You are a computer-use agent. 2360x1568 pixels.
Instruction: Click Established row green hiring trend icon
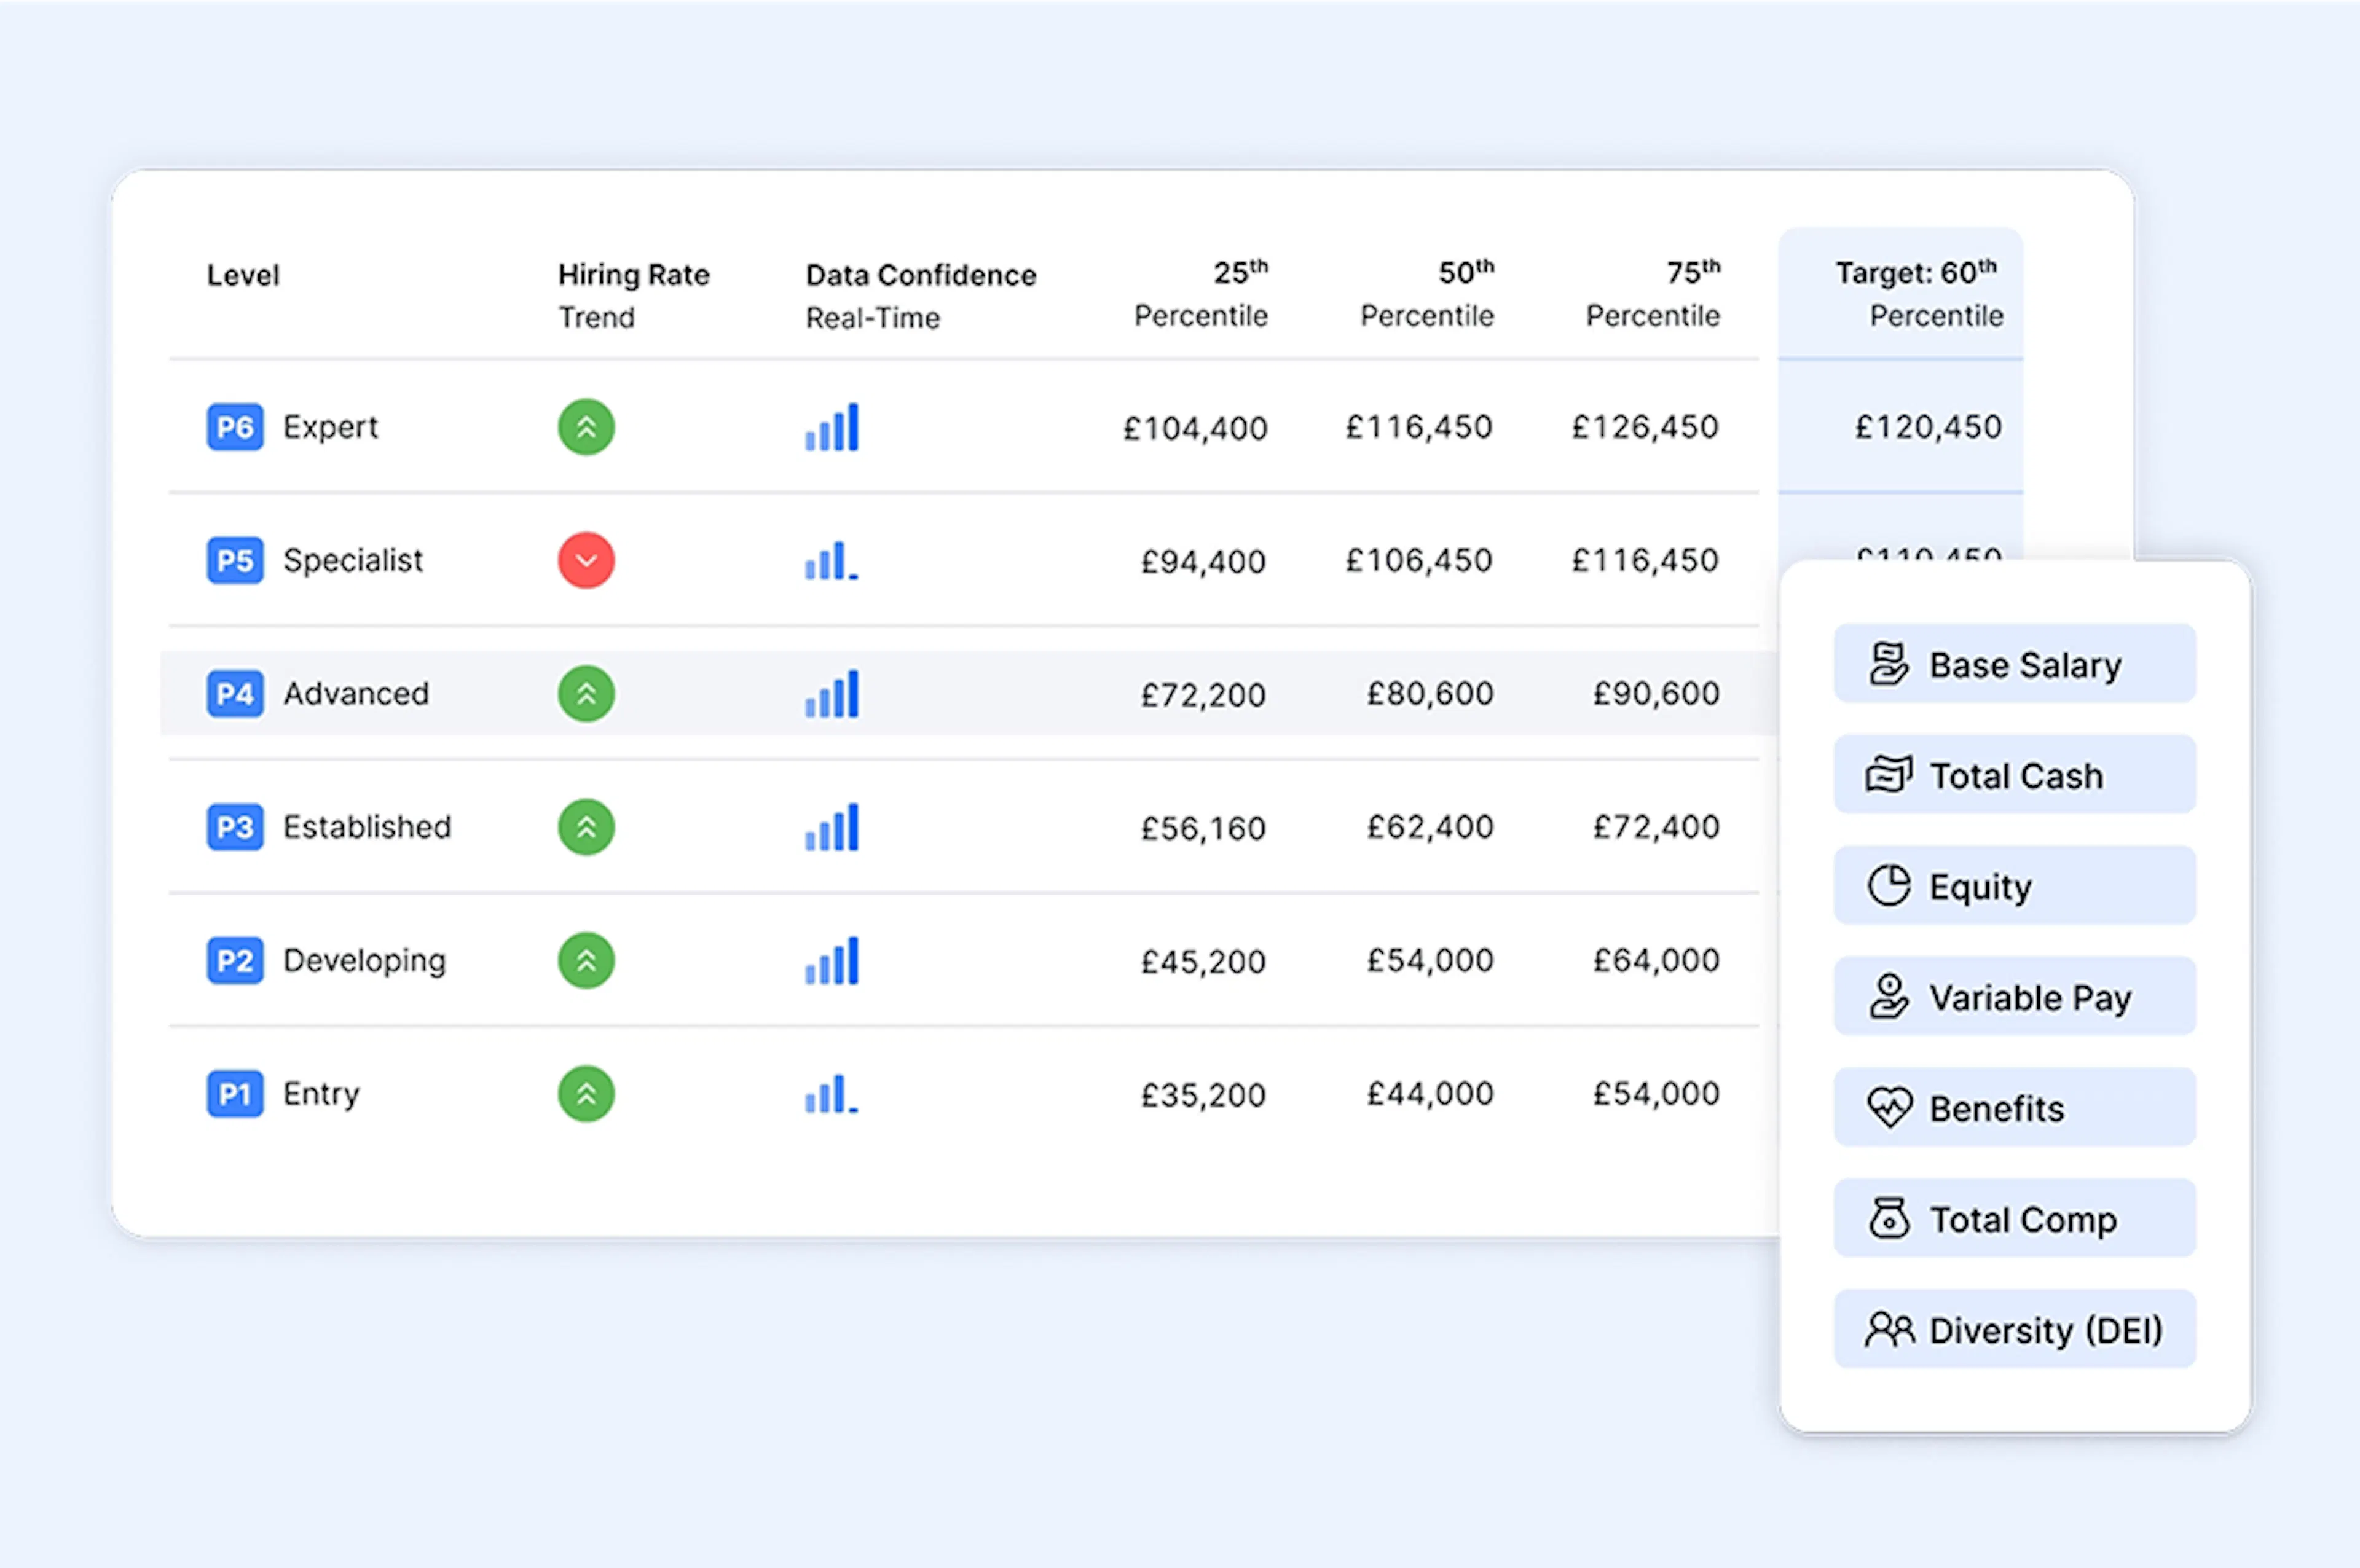point(586,827)
